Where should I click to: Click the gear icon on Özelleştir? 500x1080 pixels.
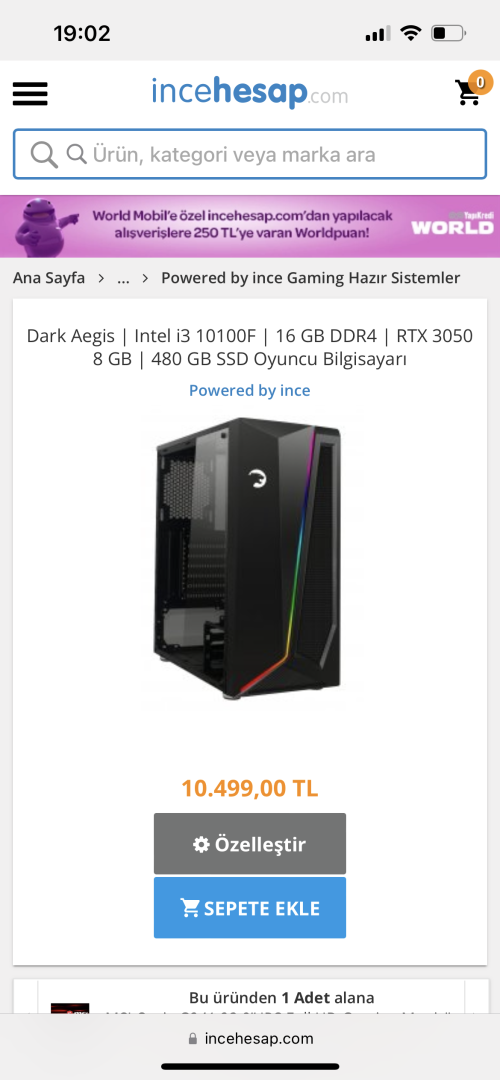201,844
